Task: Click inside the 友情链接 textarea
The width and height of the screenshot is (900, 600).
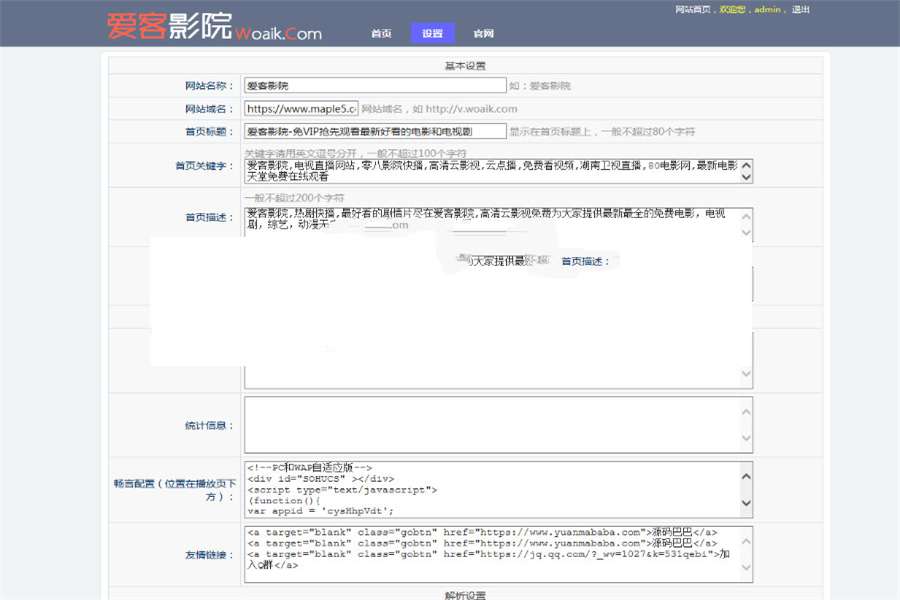Action: 498,555
